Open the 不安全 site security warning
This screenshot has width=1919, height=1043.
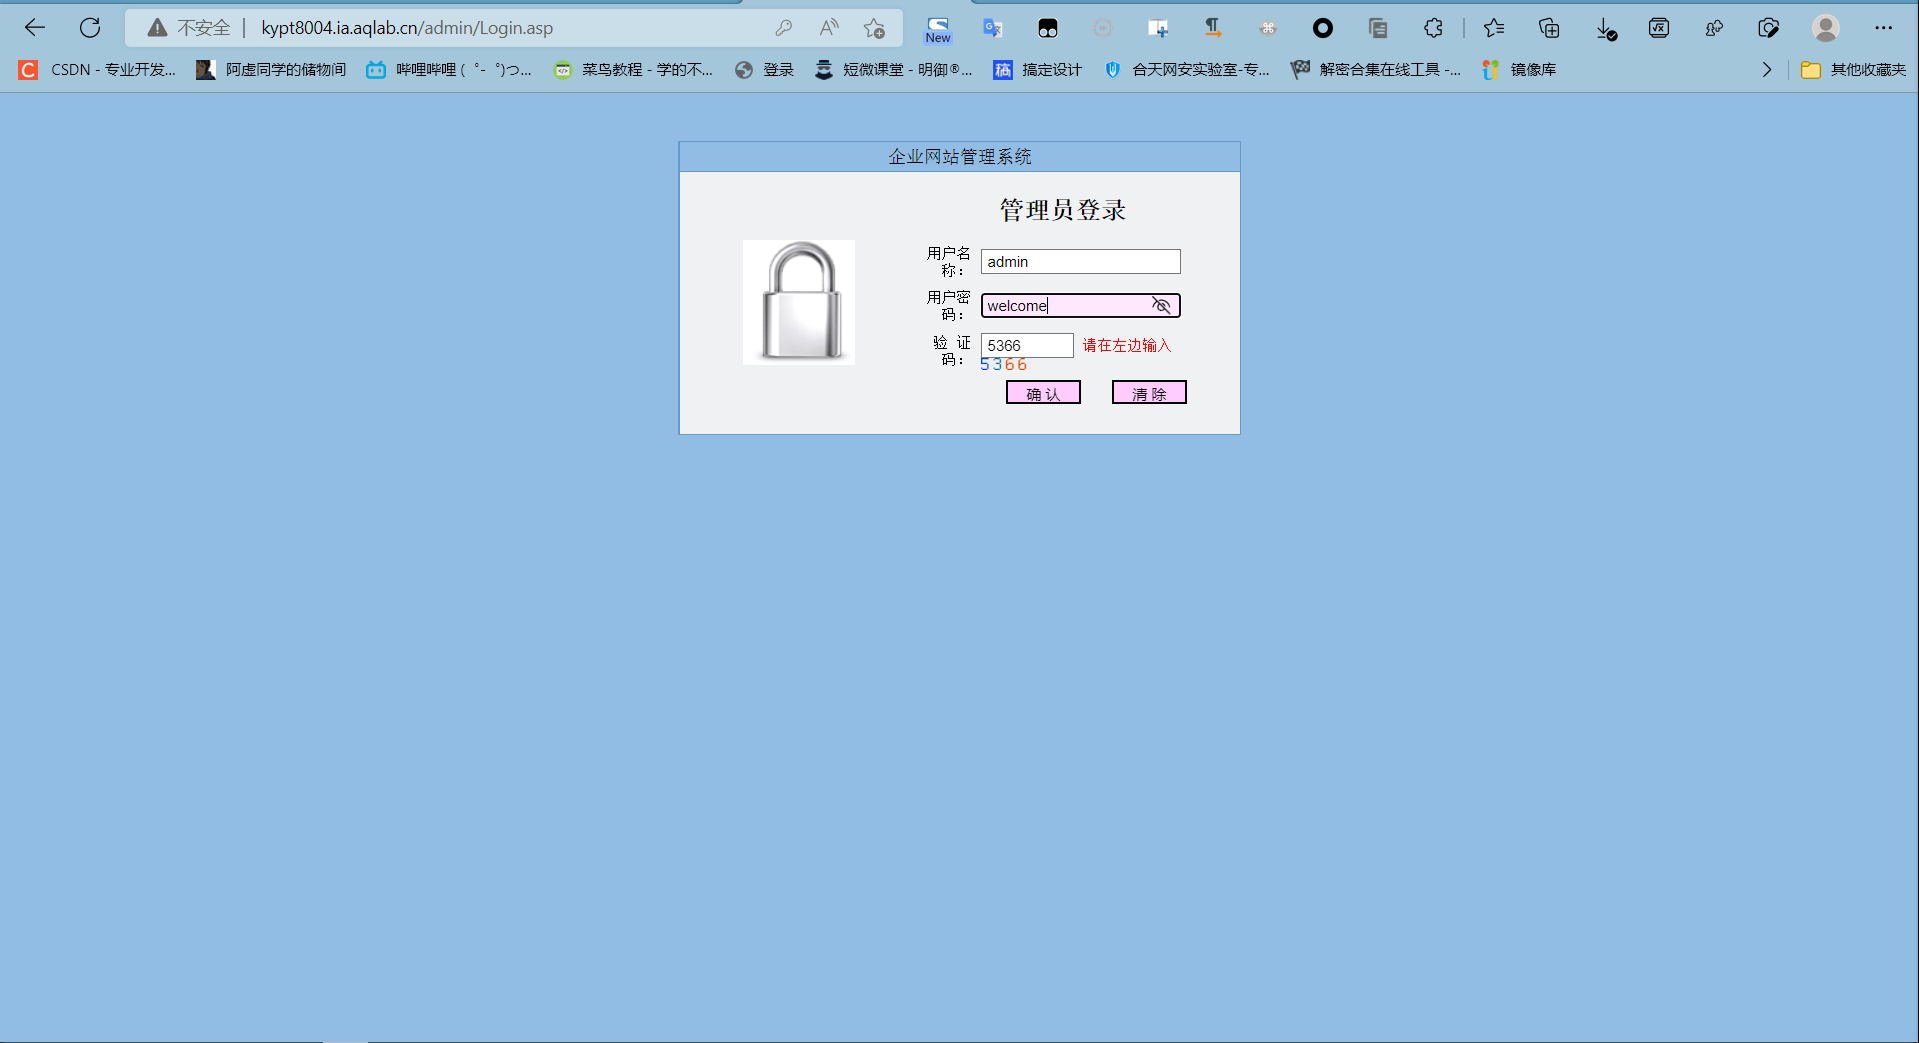(188, 28)
